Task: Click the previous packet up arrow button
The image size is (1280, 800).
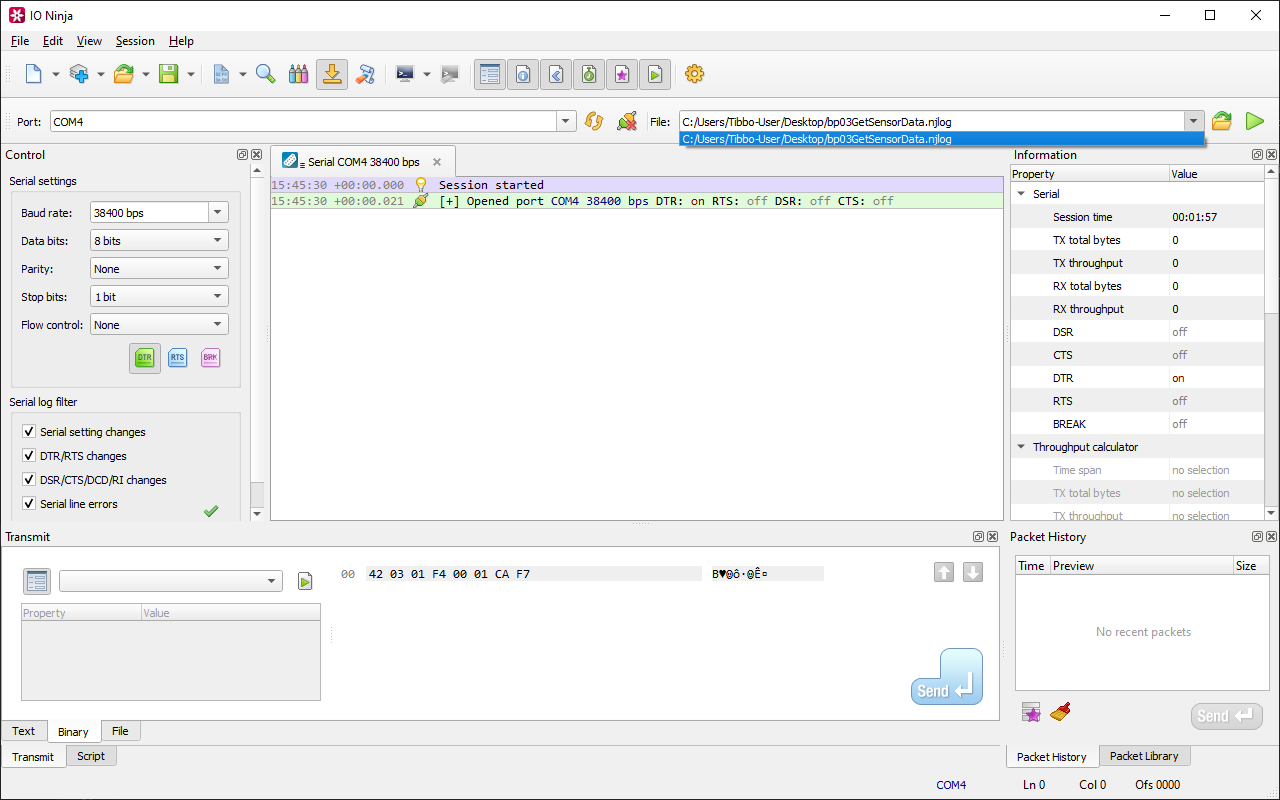Action: [x=944, y=572]
